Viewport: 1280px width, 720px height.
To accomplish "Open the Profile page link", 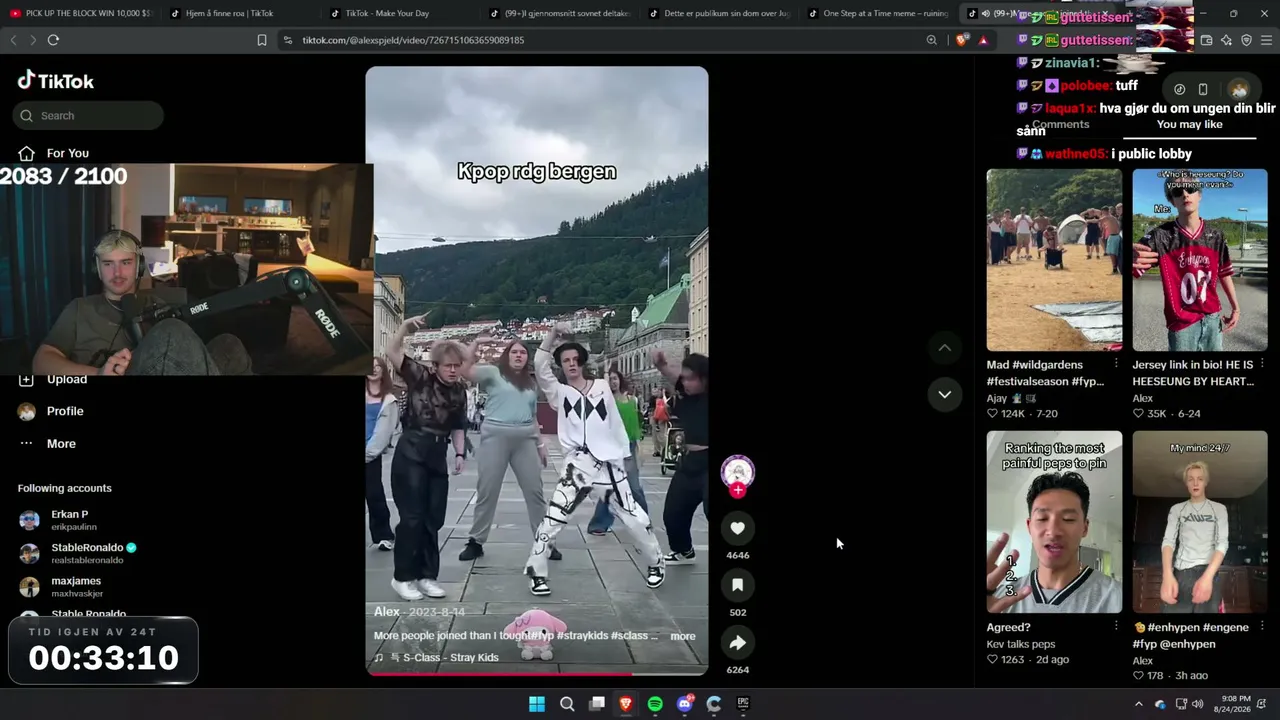I will [65, 411].
